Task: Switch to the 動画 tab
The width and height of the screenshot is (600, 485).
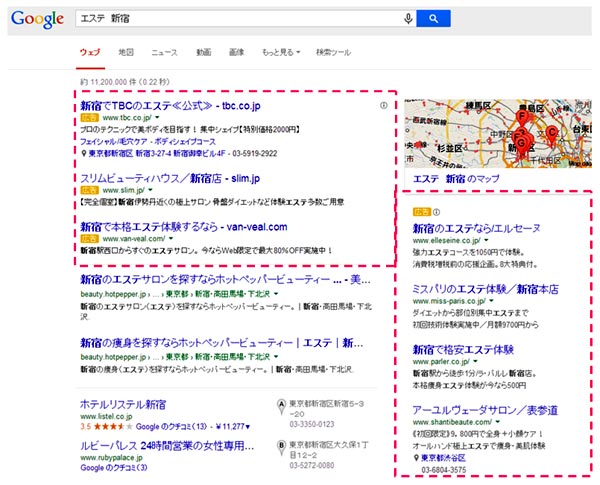Action: [204, 52]
